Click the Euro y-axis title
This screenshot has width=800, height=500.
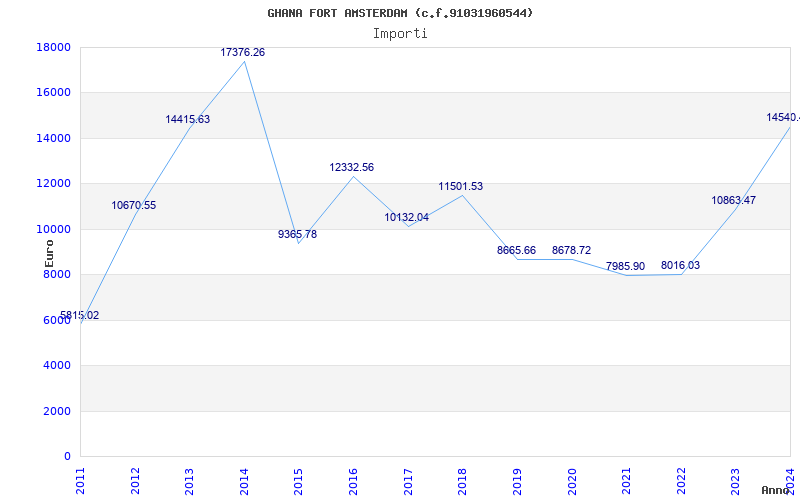[x=49, y=254]
